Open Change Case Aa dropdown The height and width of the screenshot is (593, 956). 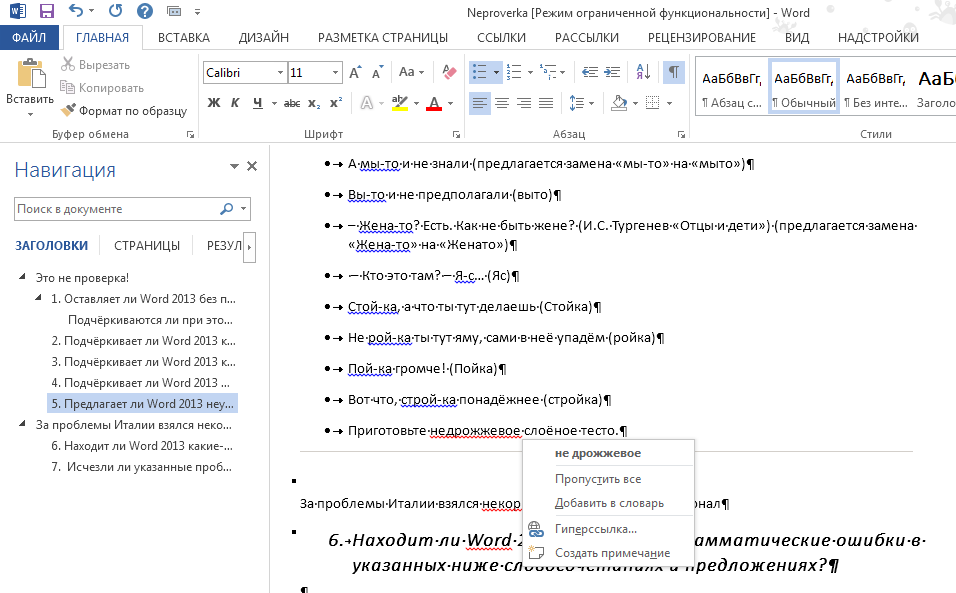click(411, 72)
